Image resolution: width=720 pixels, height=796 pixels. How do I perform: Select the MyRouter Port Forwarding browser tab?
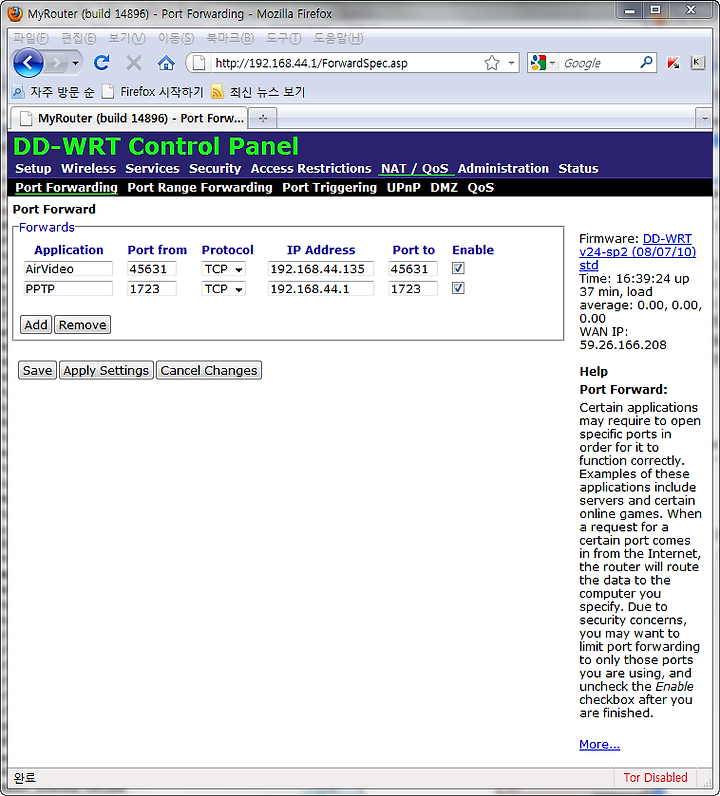(129, 118)
